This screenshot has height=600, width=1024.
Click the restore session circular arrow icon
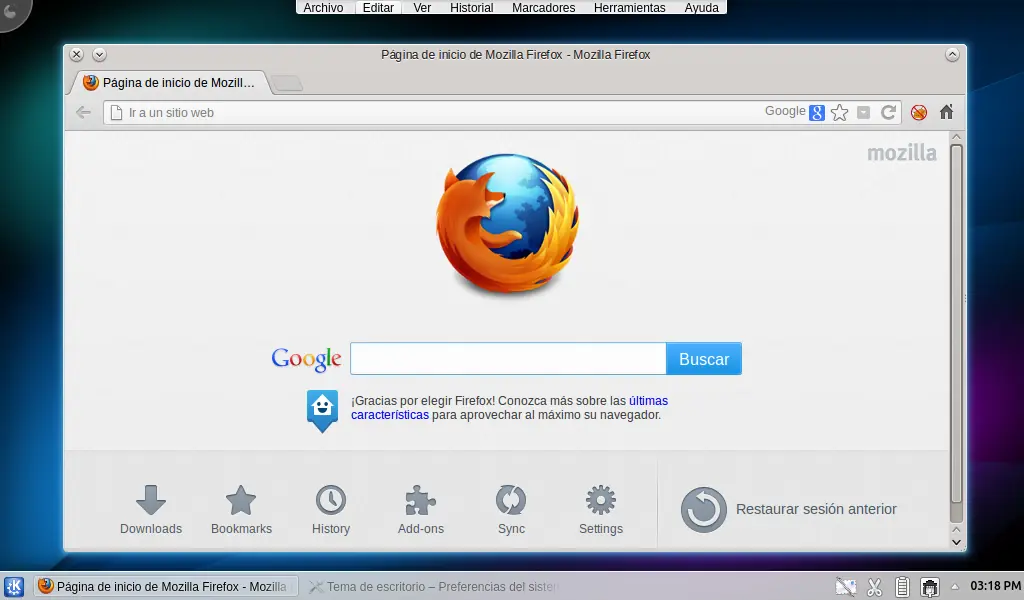pos(703,509)
